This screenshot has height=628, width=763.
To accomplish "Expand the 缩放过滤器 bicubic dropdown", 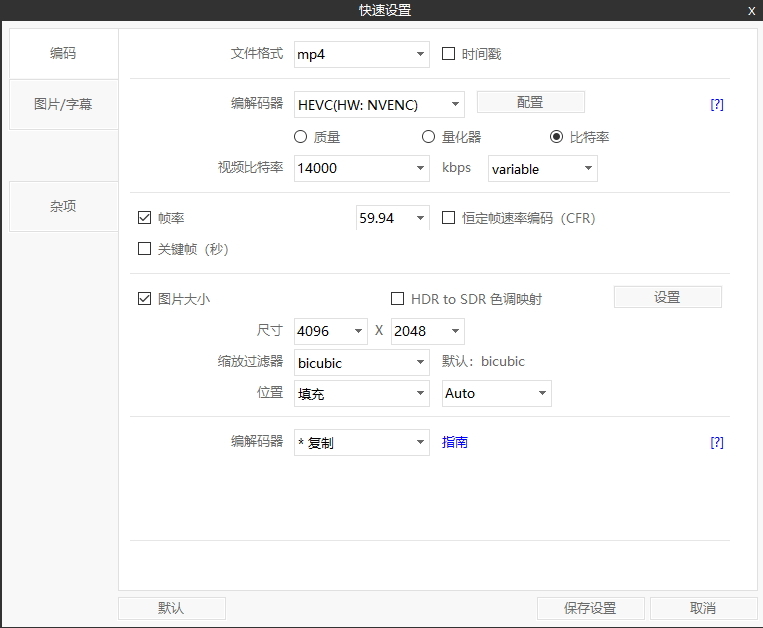I will [362, 362].
